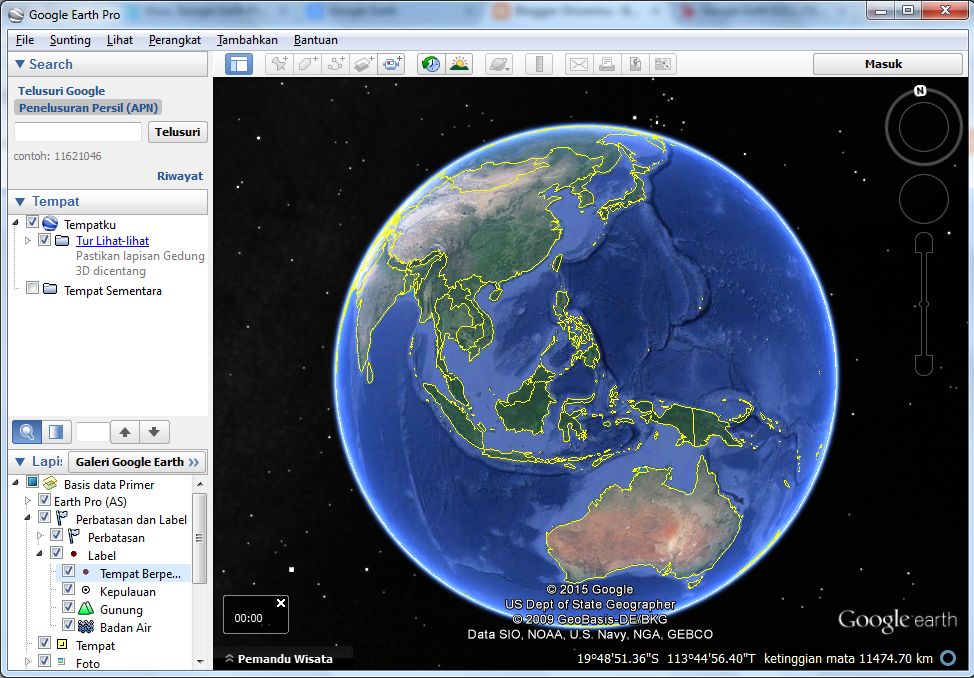Toggle sunlight across the landscape icon
The height and width of the screenshot is (678, 974).
[x=459, y=64]
